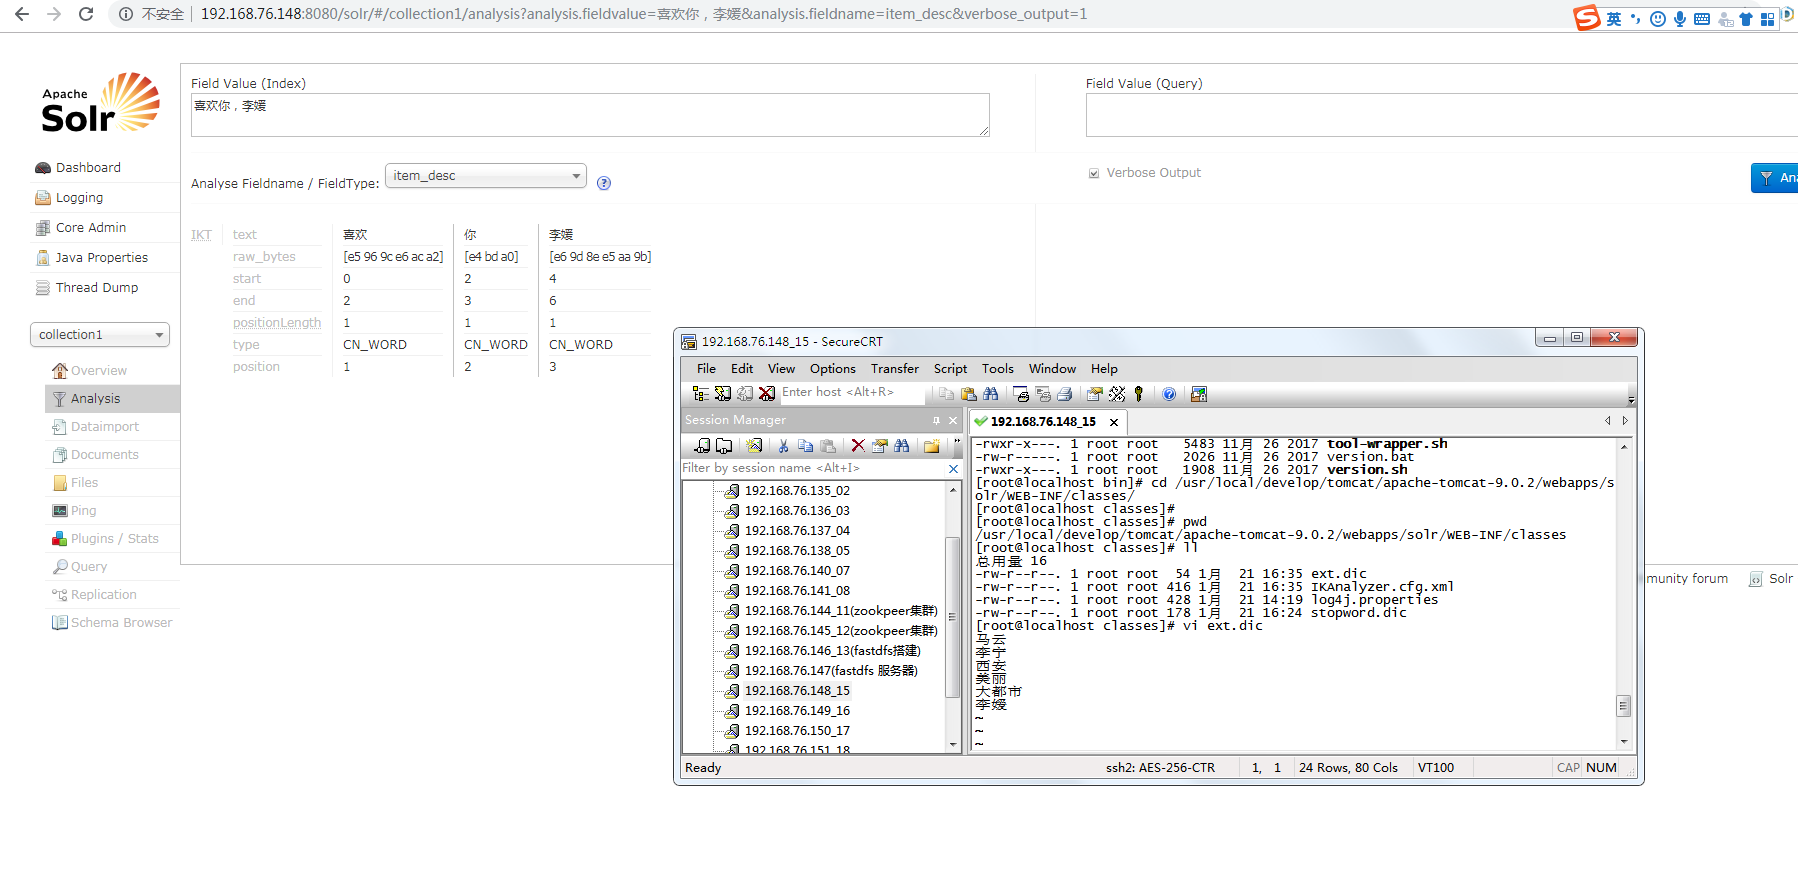Click Sogou soft keyboard icon
The height and width of the screenshot is (880, 1798).
point(1702,19)
